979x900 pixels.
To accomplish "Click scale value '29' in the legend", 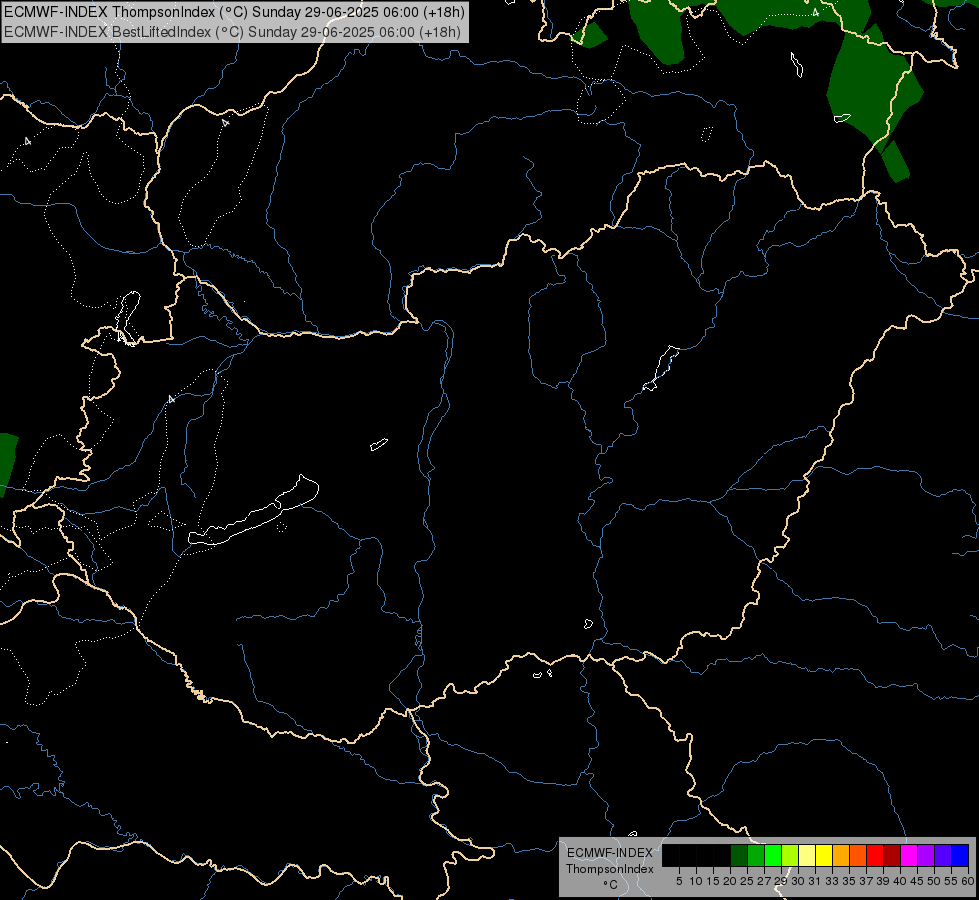I will pyautogui.click(x=782, y=881).
